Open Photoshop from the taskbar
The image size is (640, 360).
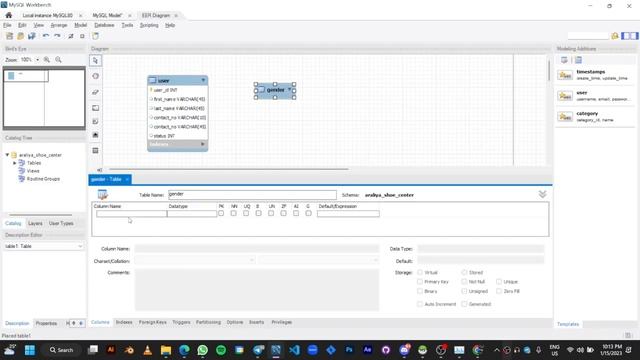point(349,350)
